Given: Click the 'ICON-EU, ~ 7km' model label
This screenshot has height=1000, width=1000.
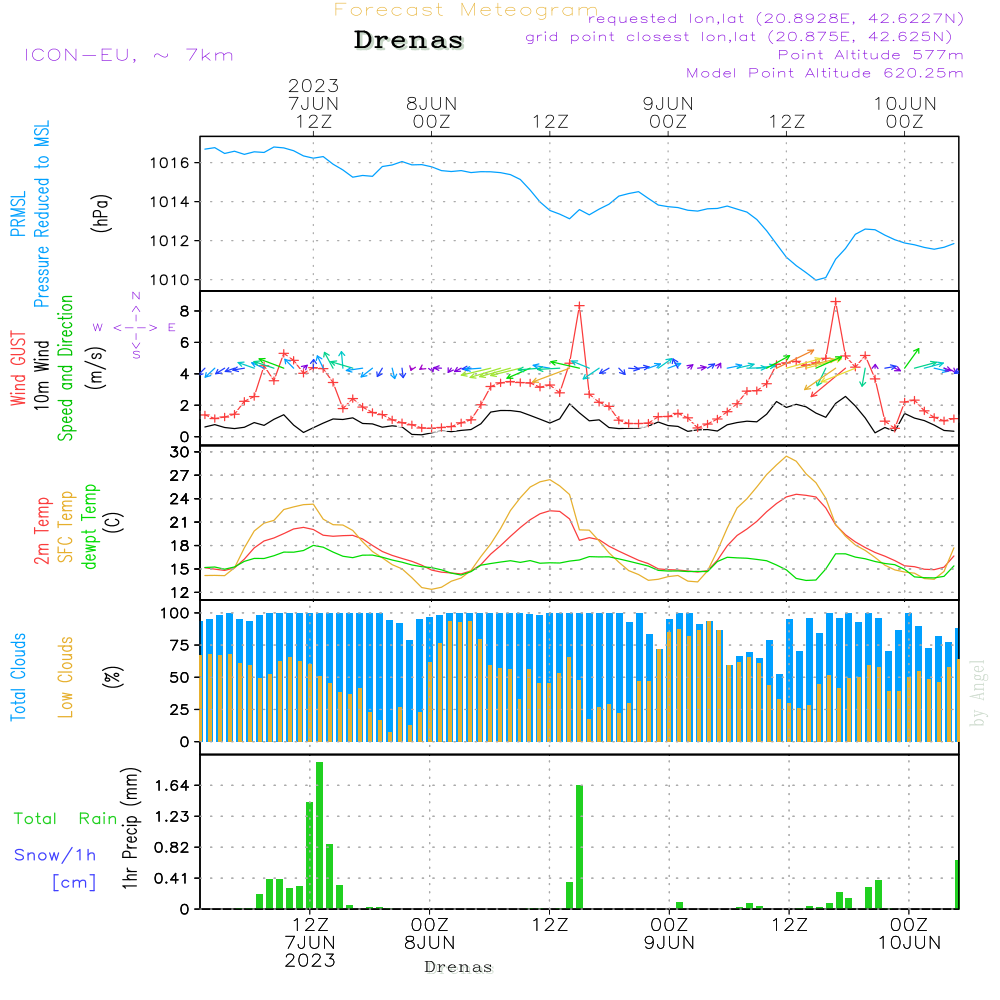Looking at the screenshot, I should click(129, 55).
